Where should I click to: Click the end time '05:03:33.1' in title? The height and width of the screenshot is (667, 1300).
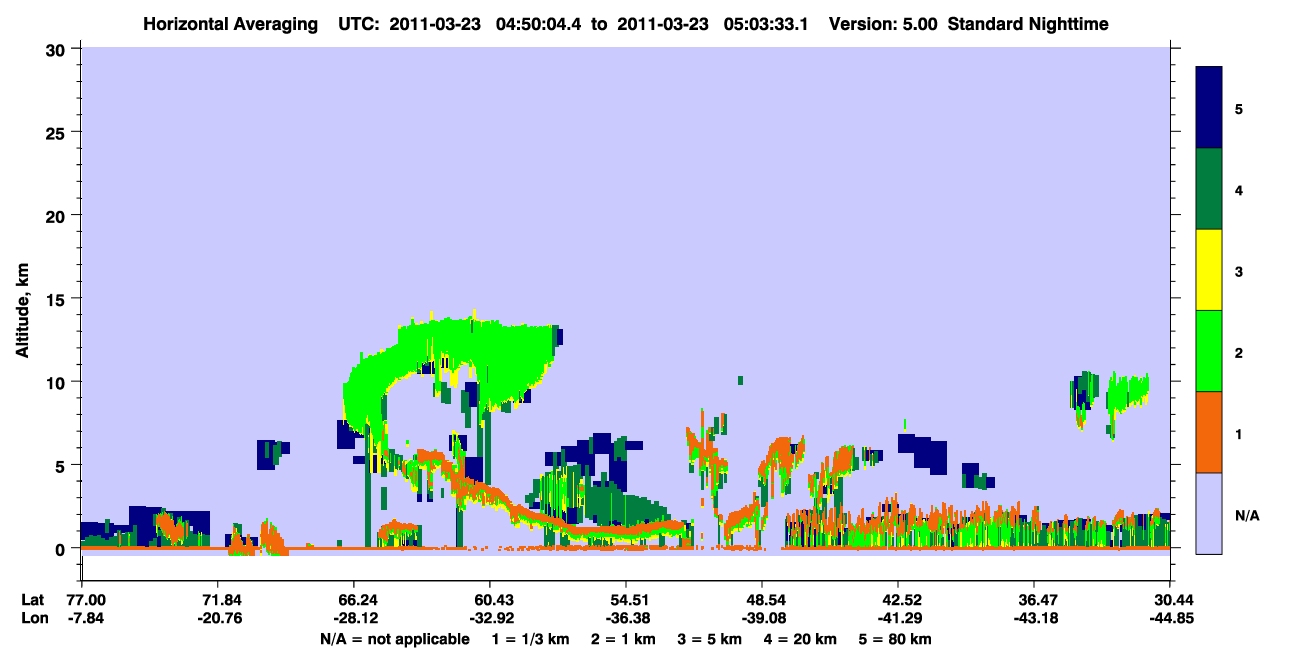768,23
